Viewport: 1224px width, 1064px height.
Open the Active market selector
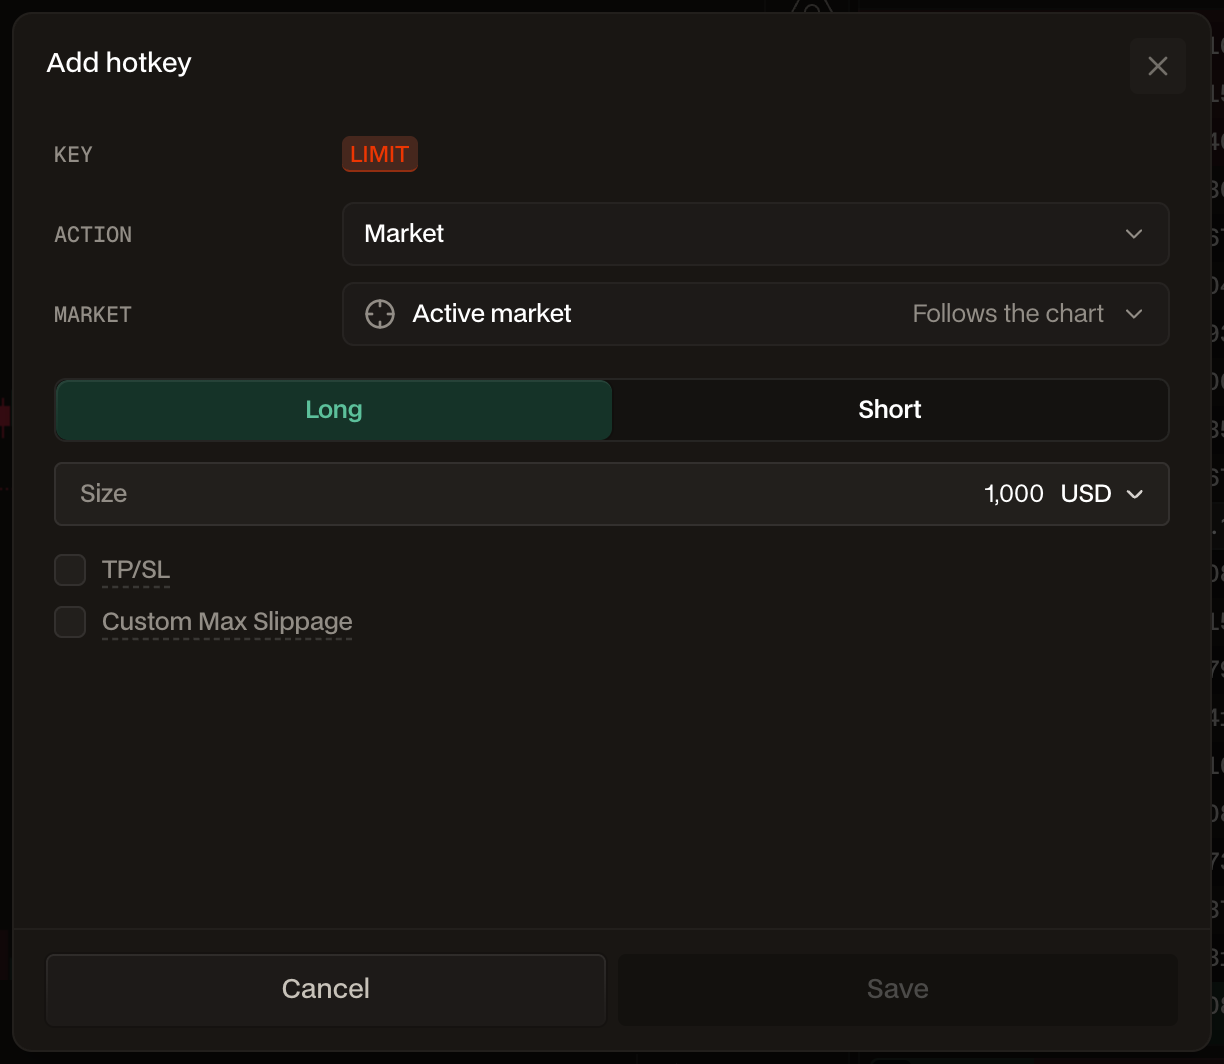tap(755, 314)
